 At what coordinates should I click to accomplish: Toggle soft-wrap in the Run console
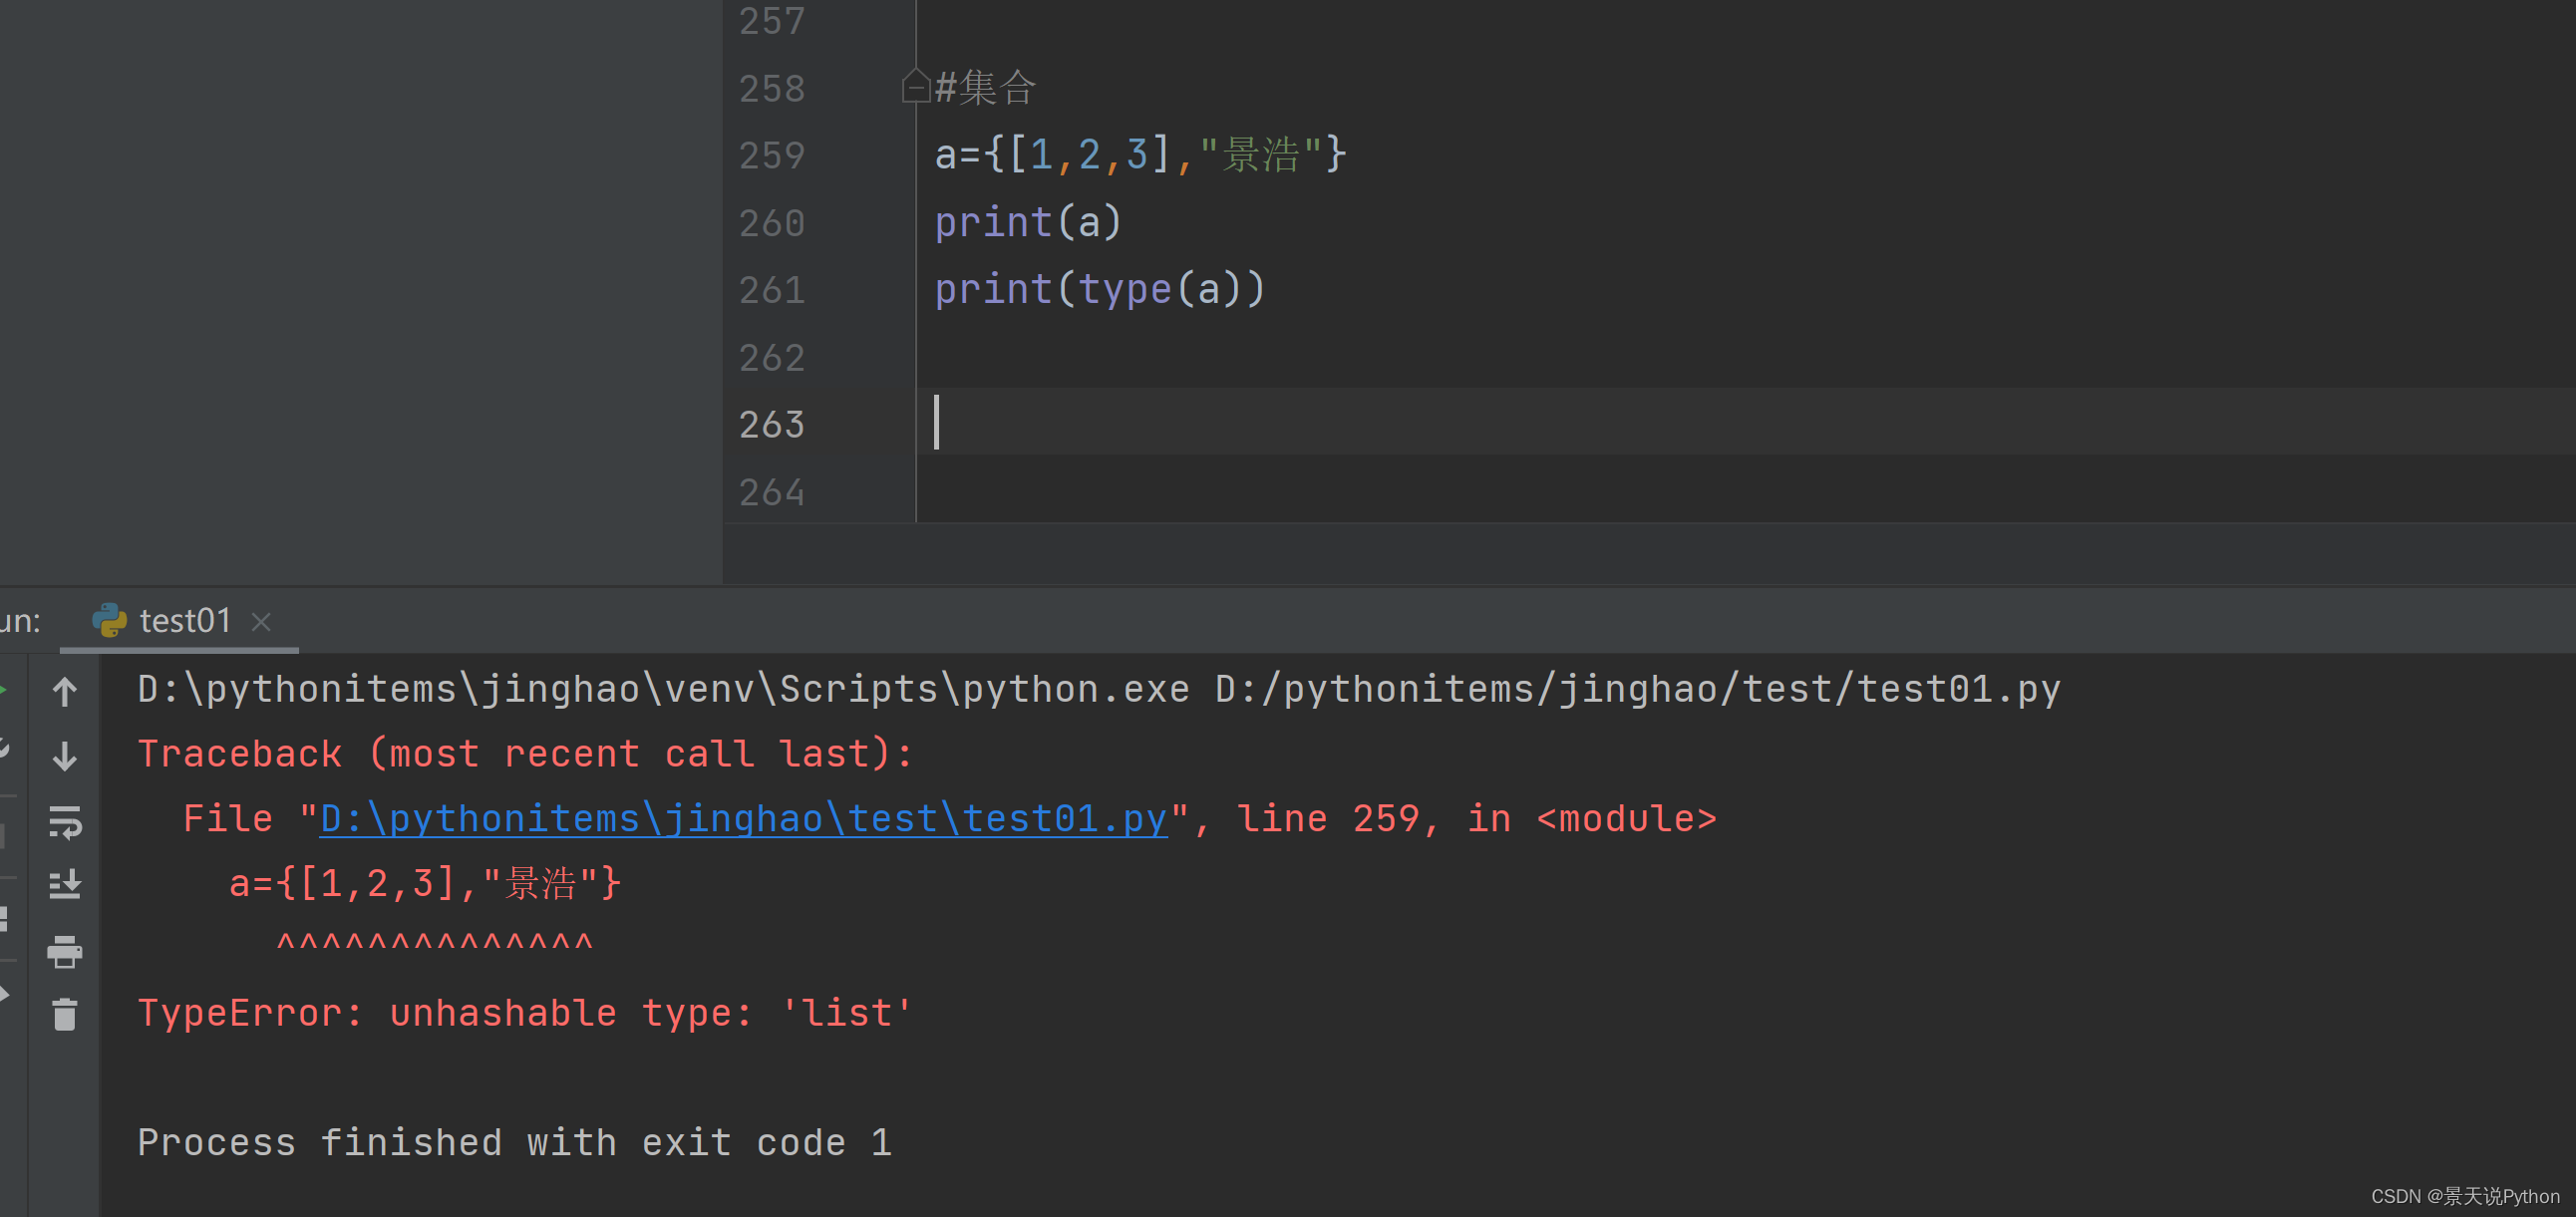pyautogui.click(x=65, y=822)
